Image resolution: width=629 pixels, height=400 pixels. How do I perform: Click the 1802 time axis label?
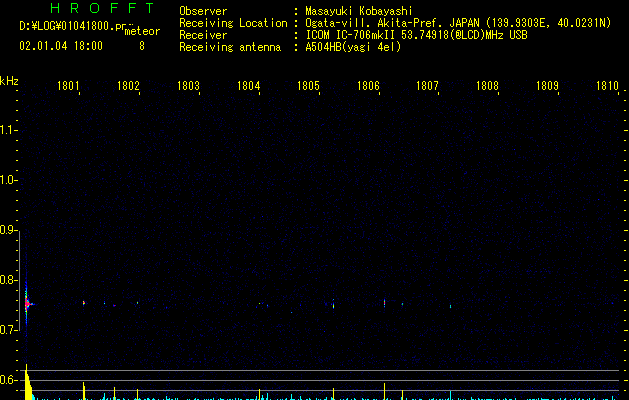coord(128,86)
